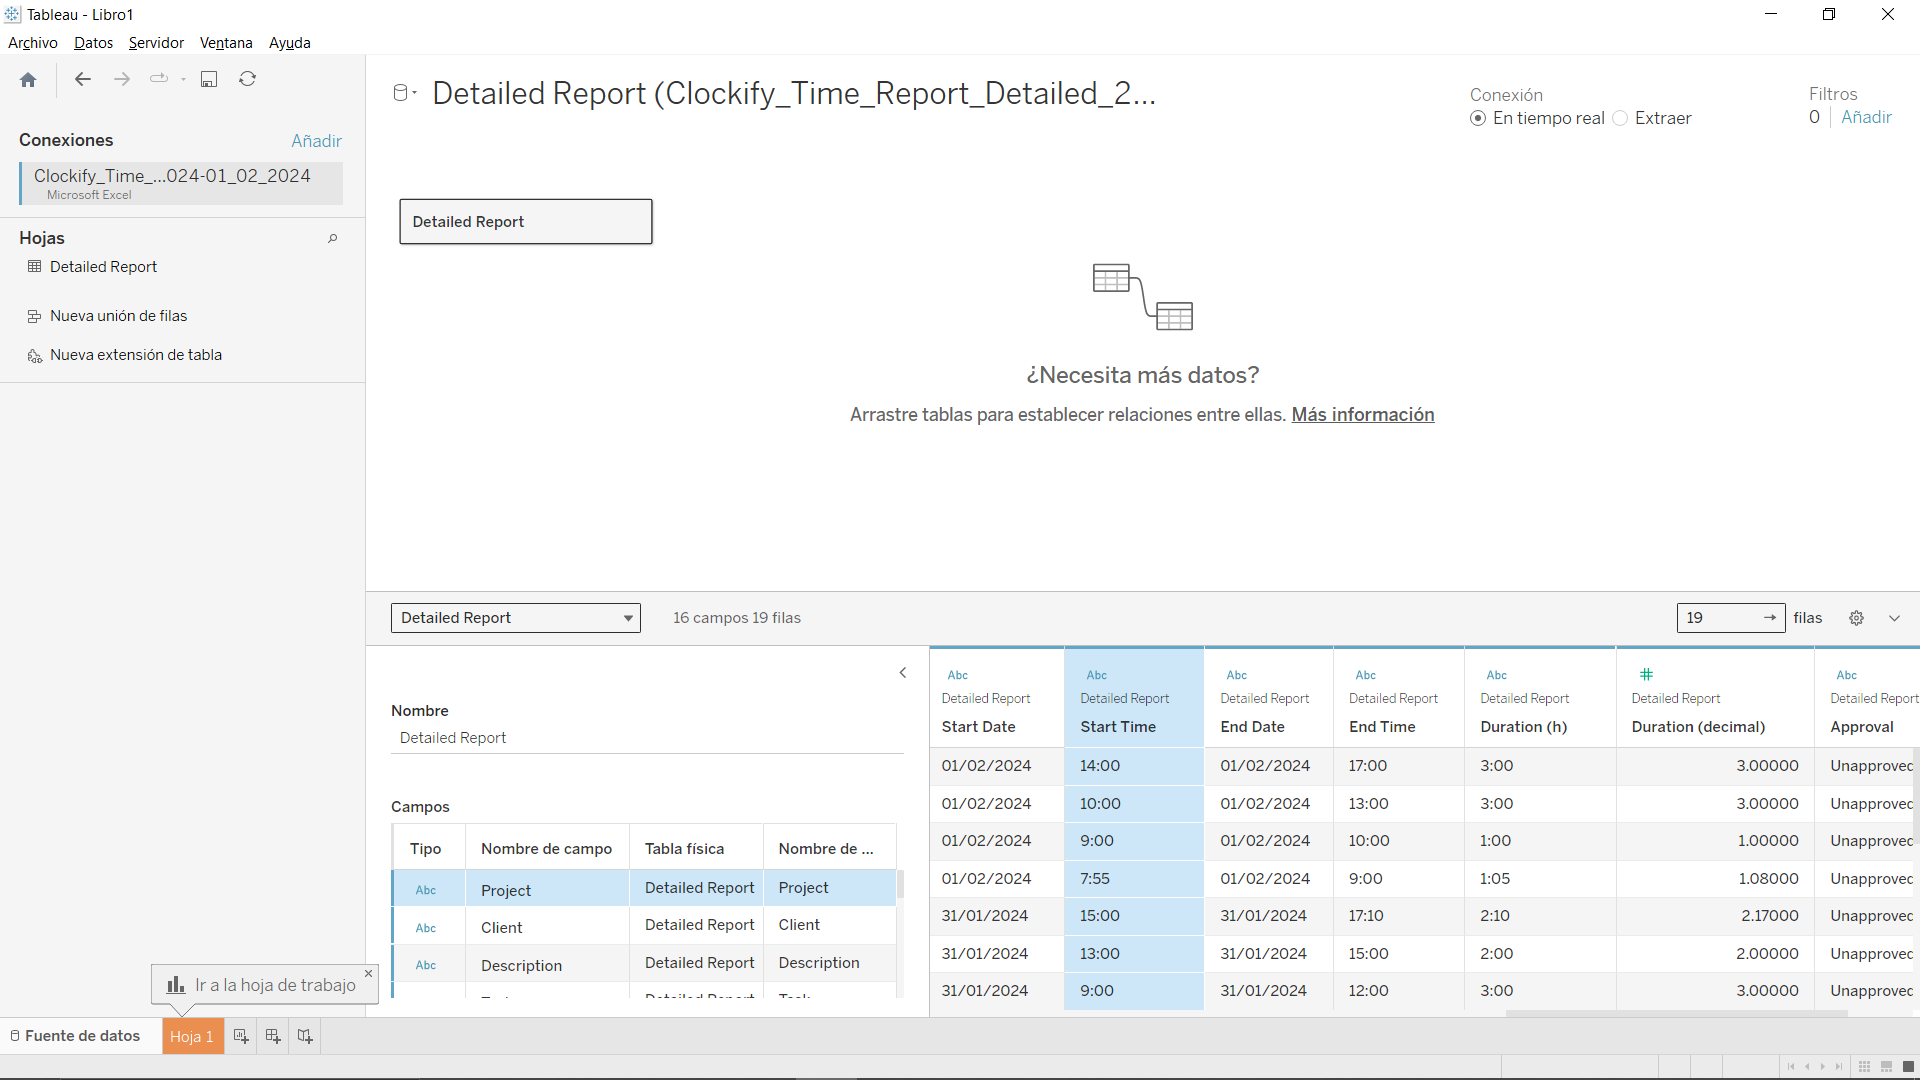This screenshot has width=1920, height=1080.
Task: Expand the redo button dropdown arrow
Action: pyautogui.click(x=183, y=79)
